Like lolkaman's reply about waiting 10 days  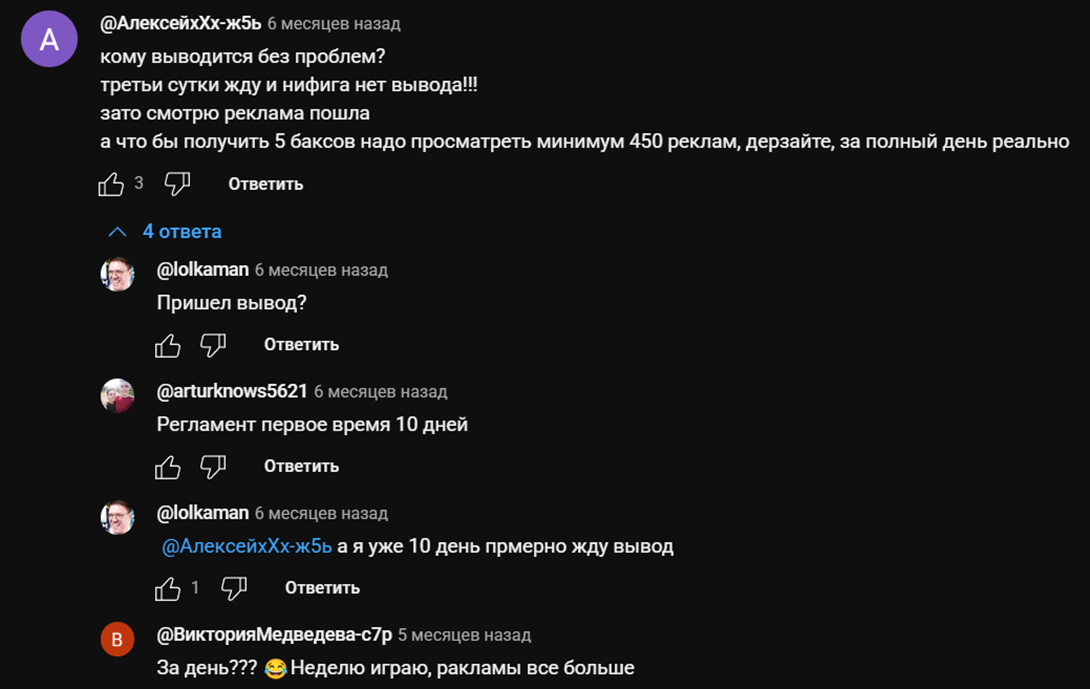coord(168,589)
